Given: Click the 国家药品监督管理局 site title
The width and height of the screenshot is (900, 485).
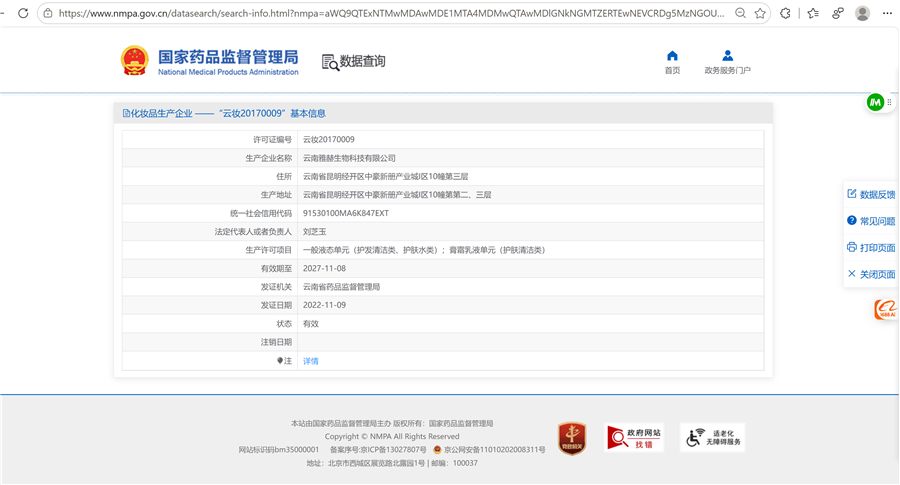Looking at the screenshot, I should point(228,57).
